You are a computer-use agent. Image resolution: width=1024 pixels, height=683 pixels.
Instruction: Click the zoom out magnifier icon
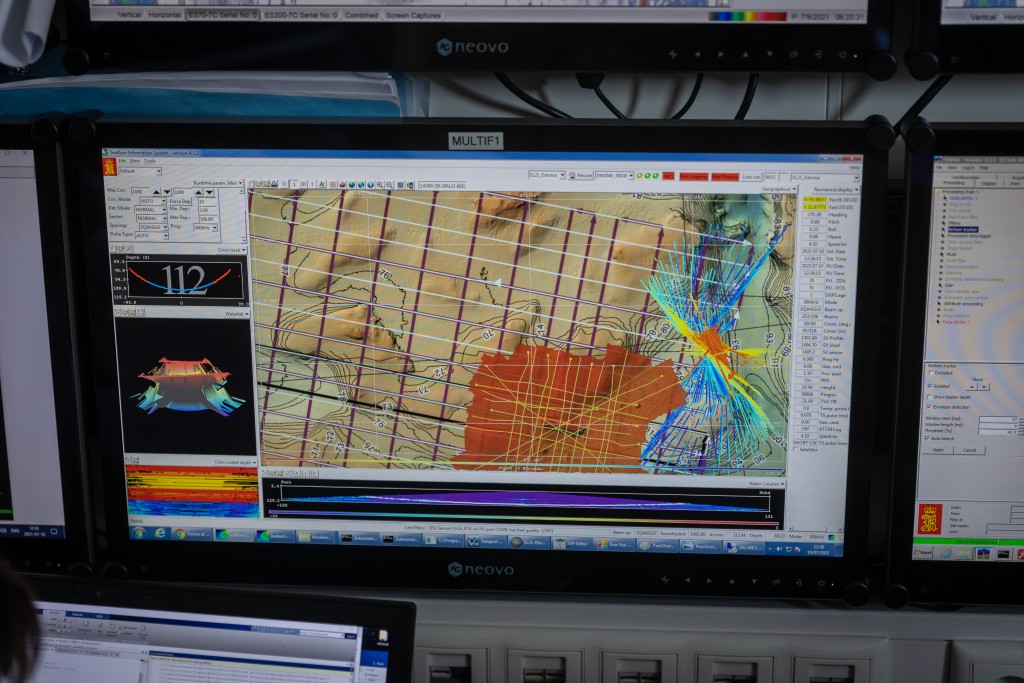pyautogui.click(x=387, y=185)
